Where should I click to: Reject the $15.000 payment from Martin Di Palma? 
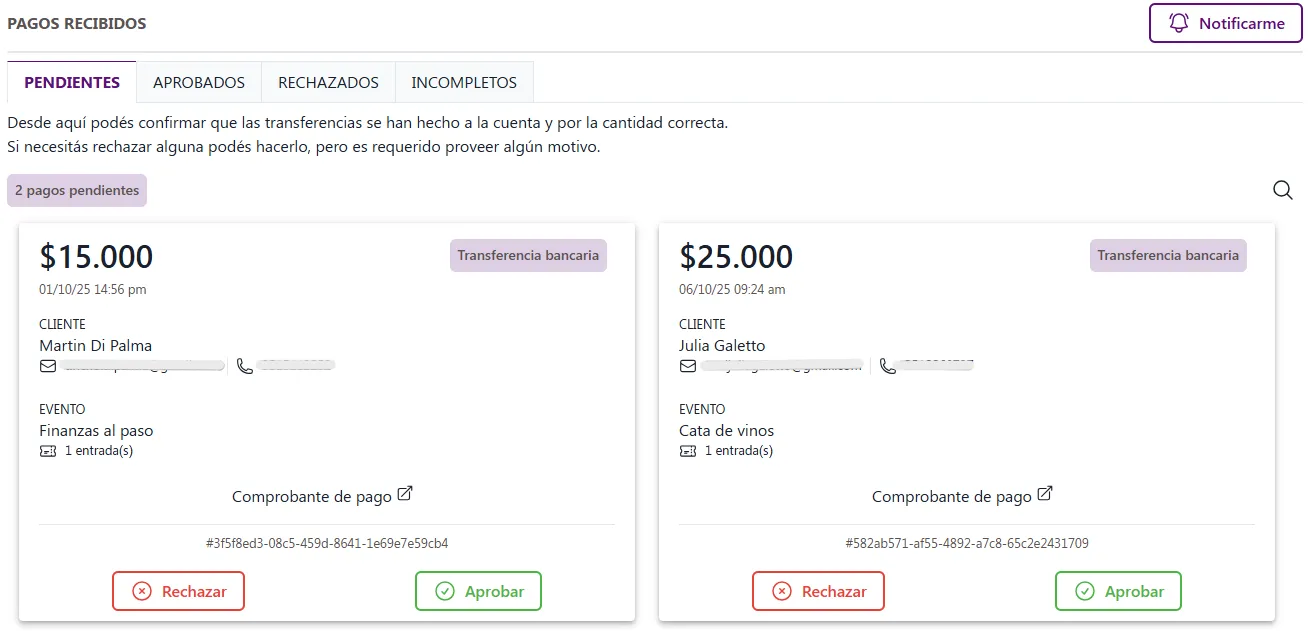[x=178, y=591]
